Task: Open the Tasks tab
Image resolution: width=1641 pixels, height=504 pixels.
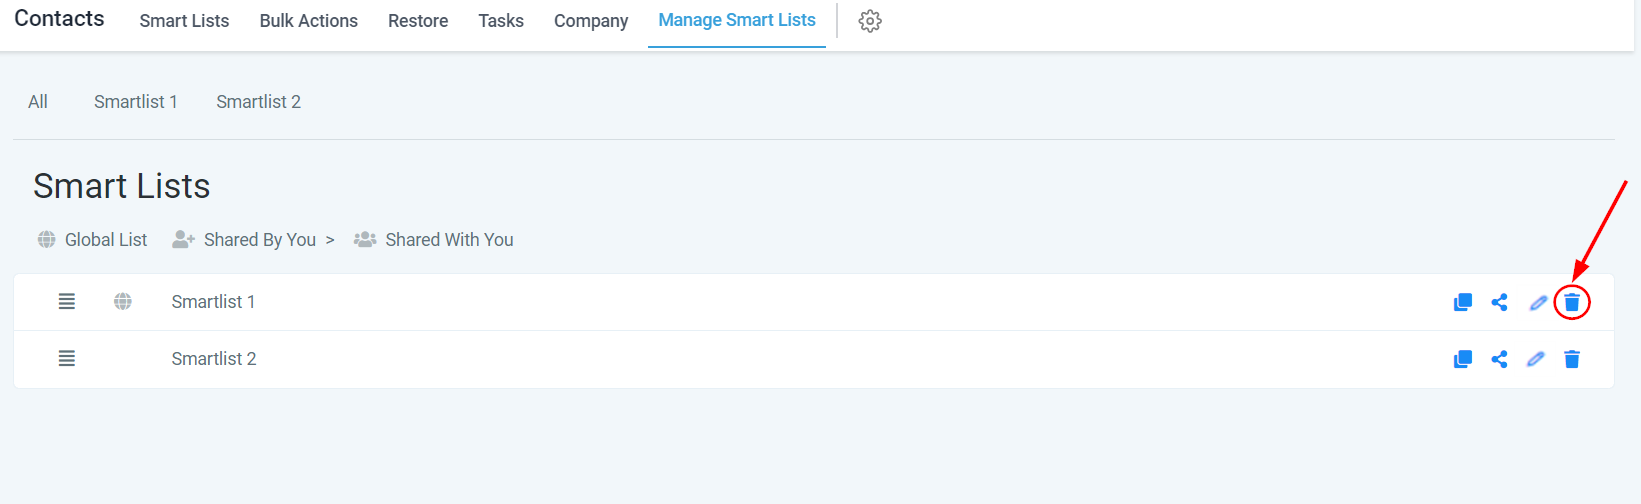Action: click(x=501, y=21)
